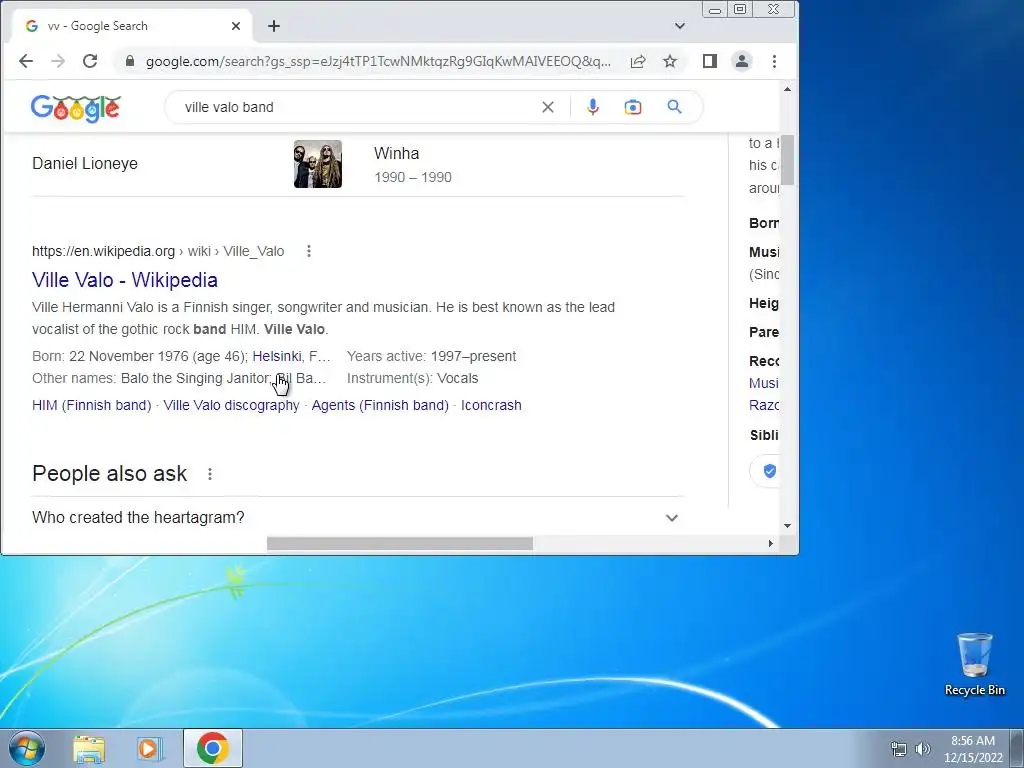
Task: Click the wikipedia.org URL breadcrumb
Action: click(158, 251)
